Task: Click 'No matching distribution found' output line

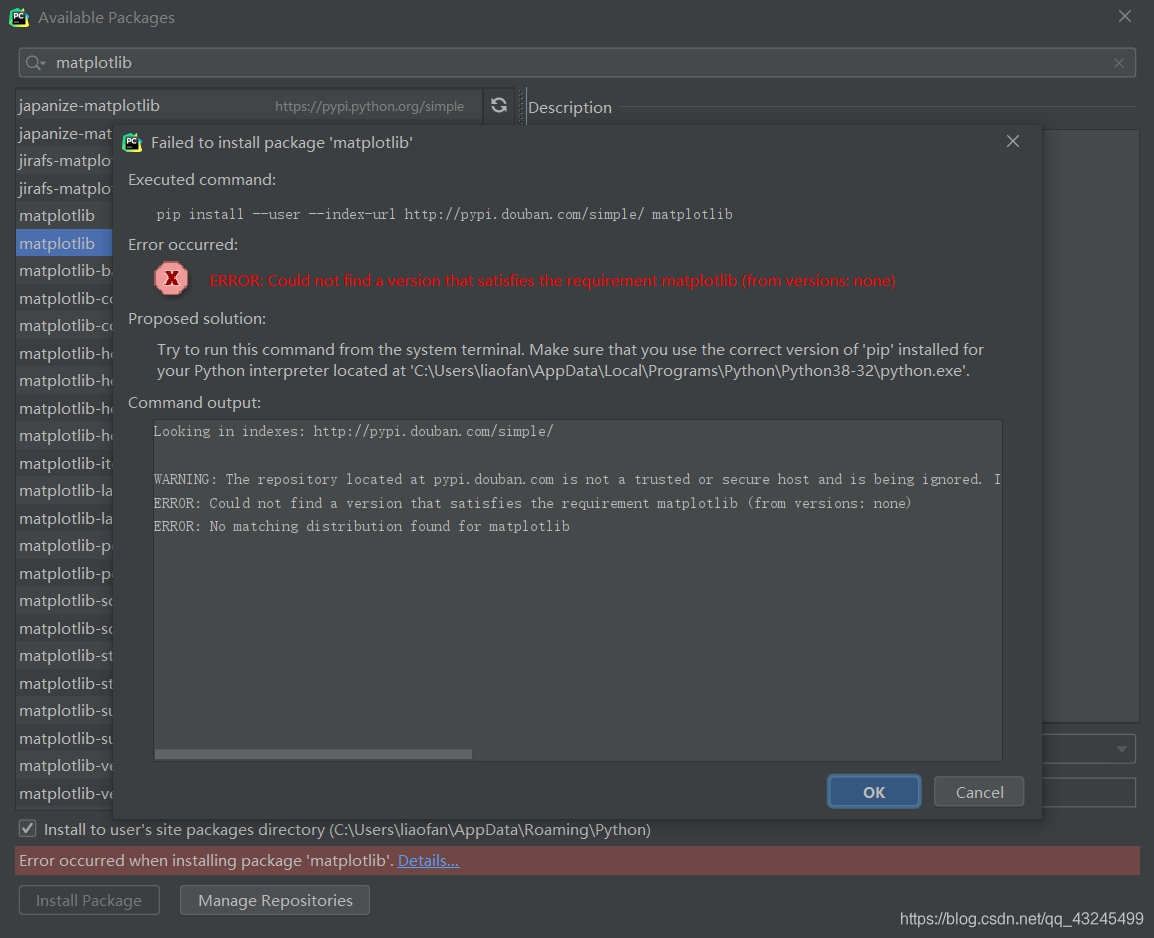Action: (361, 526)
